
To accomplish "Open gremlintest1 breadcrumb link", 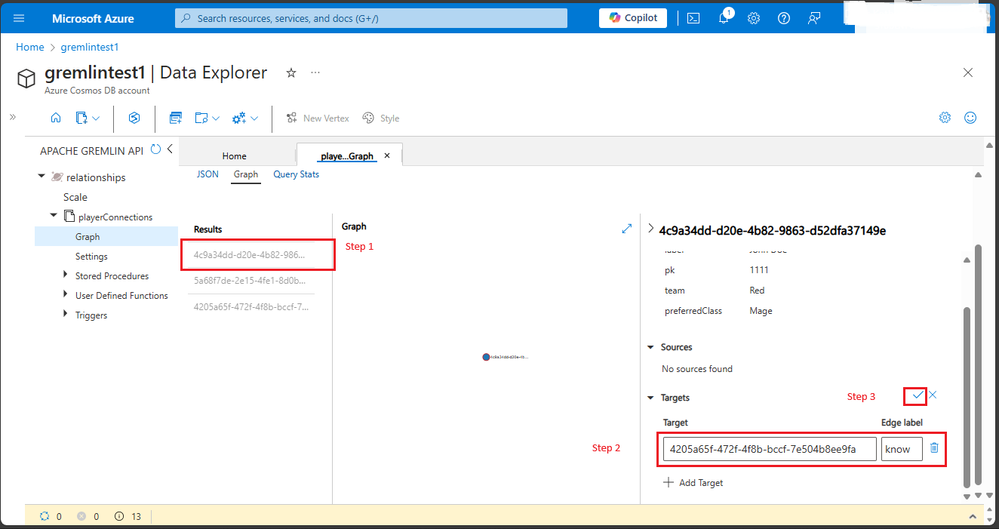I will pos(89,47).
